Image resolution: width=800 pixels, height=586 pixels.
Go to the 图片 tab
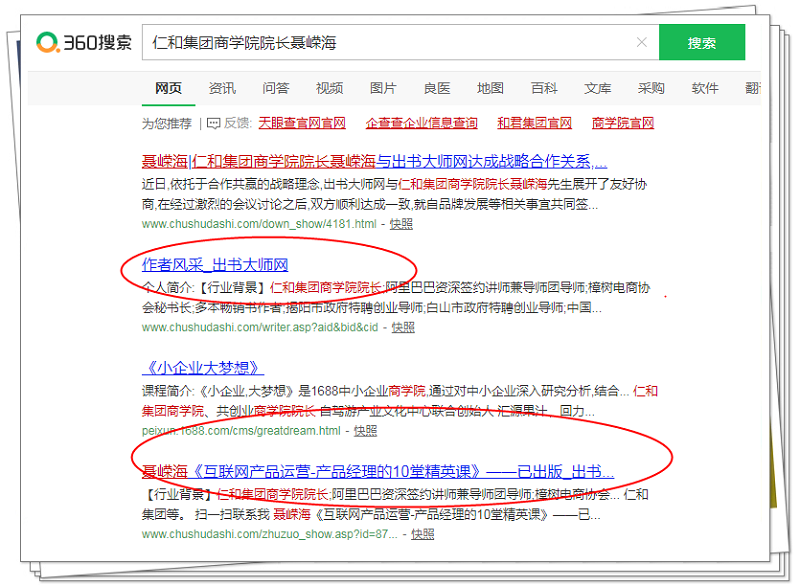point(383,88)
